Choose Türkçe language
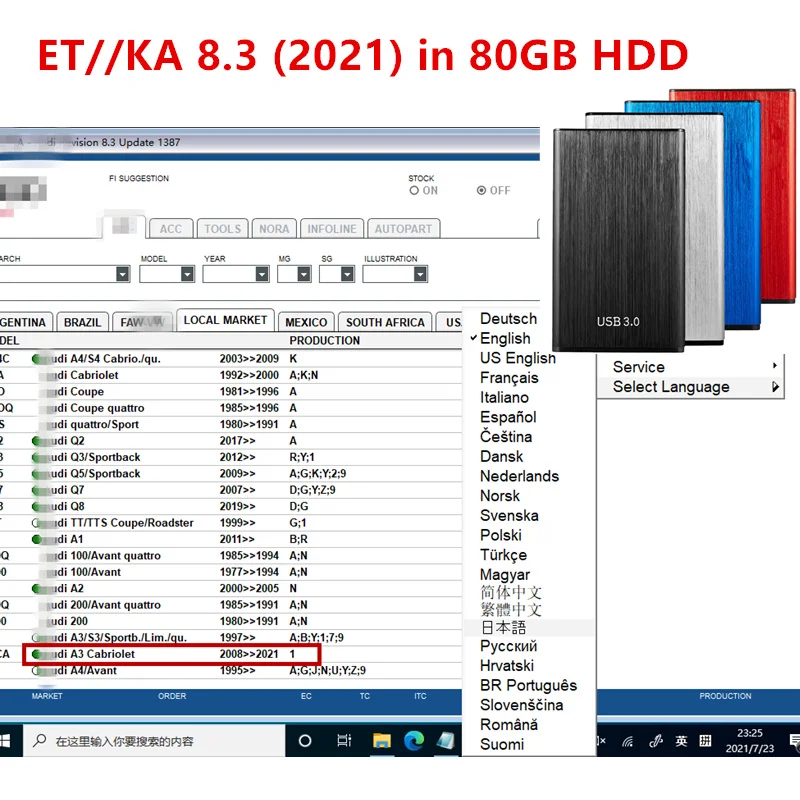 click(504, 555)
